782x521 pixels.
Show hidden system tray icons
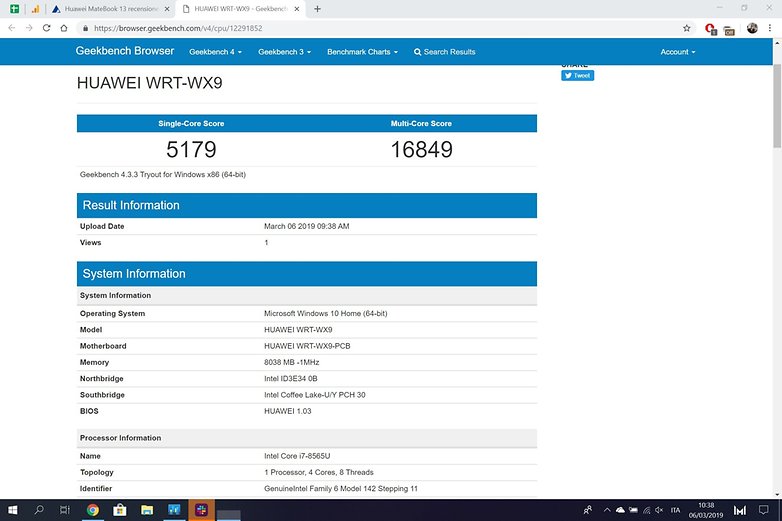pos(607,510)
